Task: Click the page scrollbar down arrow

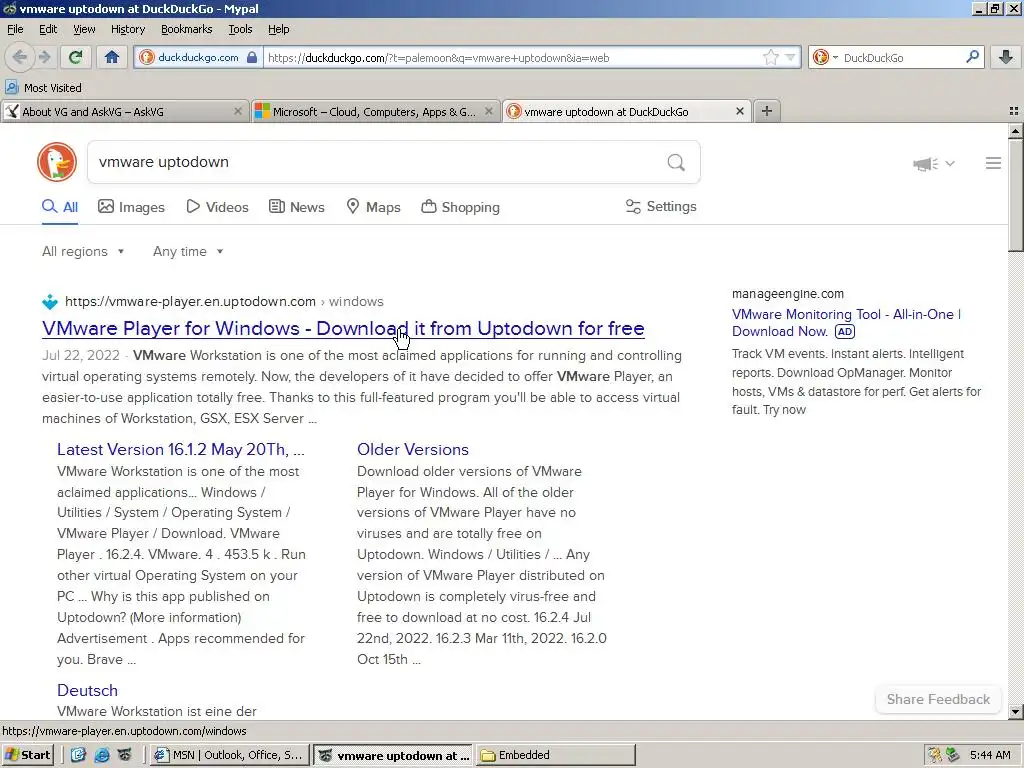Action: tap(1016, 712)
